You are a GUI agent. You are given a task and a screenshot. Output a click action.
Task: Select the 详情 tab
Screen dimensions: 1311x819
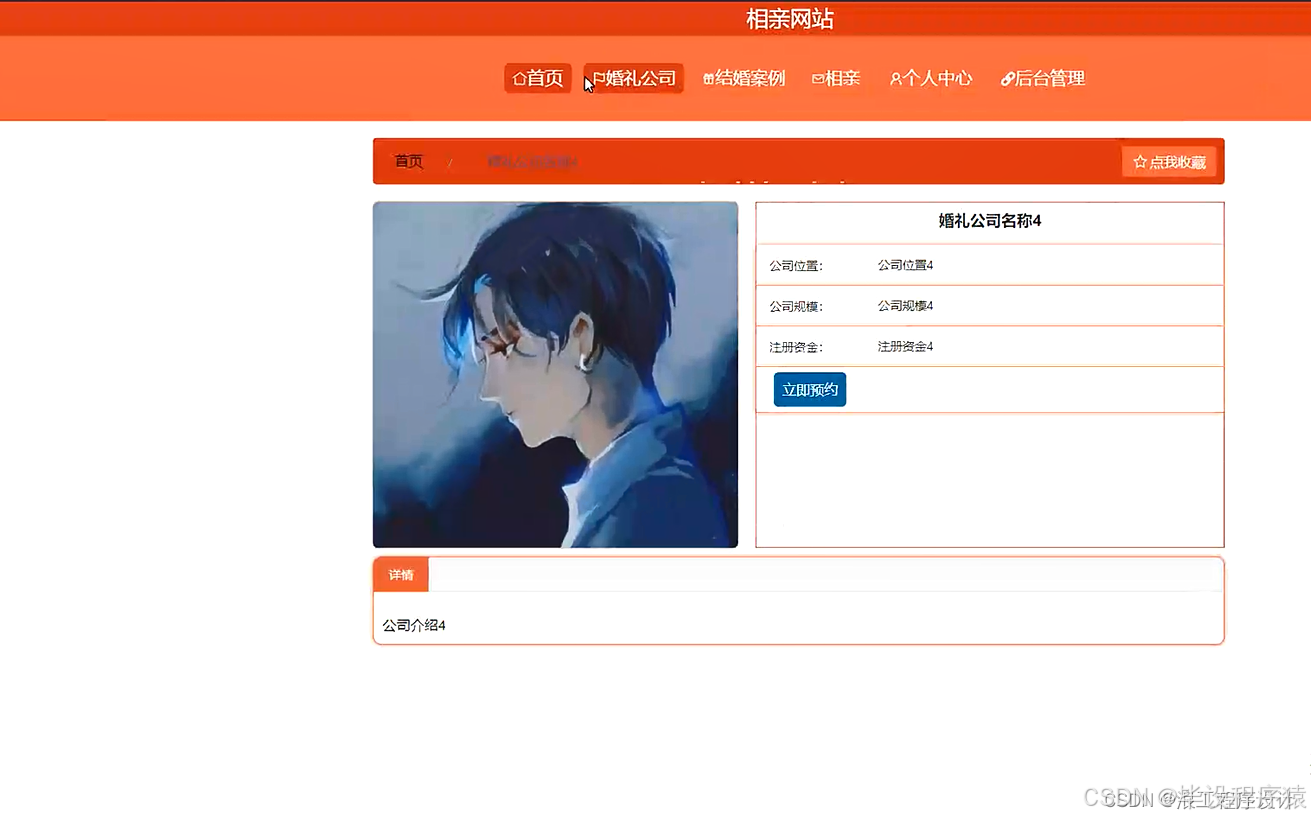pos(401,575)
